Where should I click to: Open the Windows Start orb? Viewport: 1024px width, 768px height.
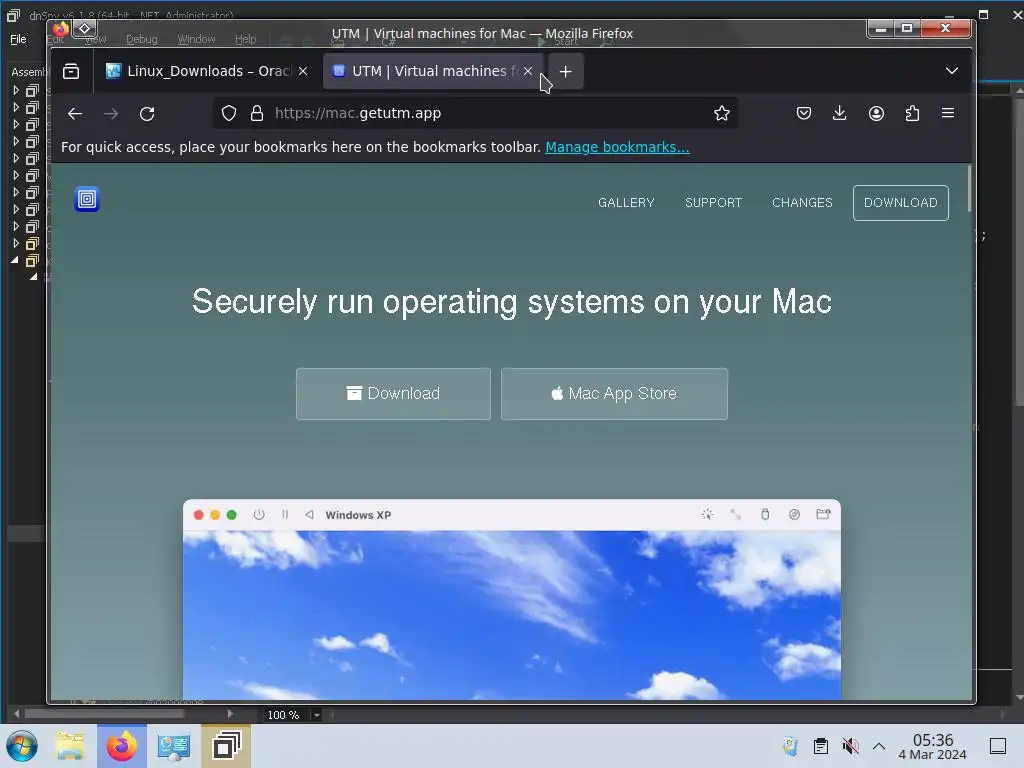(22, 746)
